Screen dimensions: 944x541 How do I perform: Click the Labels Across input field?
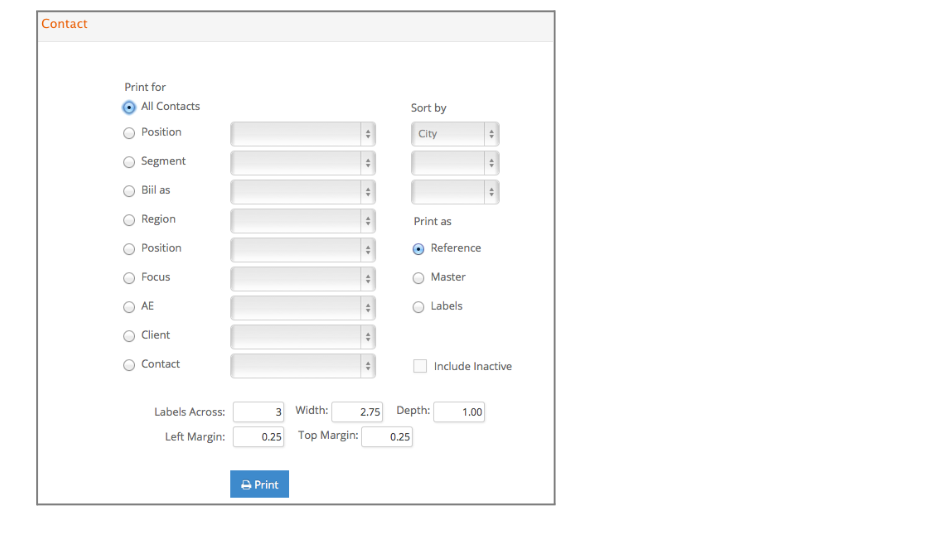[258, 412]
